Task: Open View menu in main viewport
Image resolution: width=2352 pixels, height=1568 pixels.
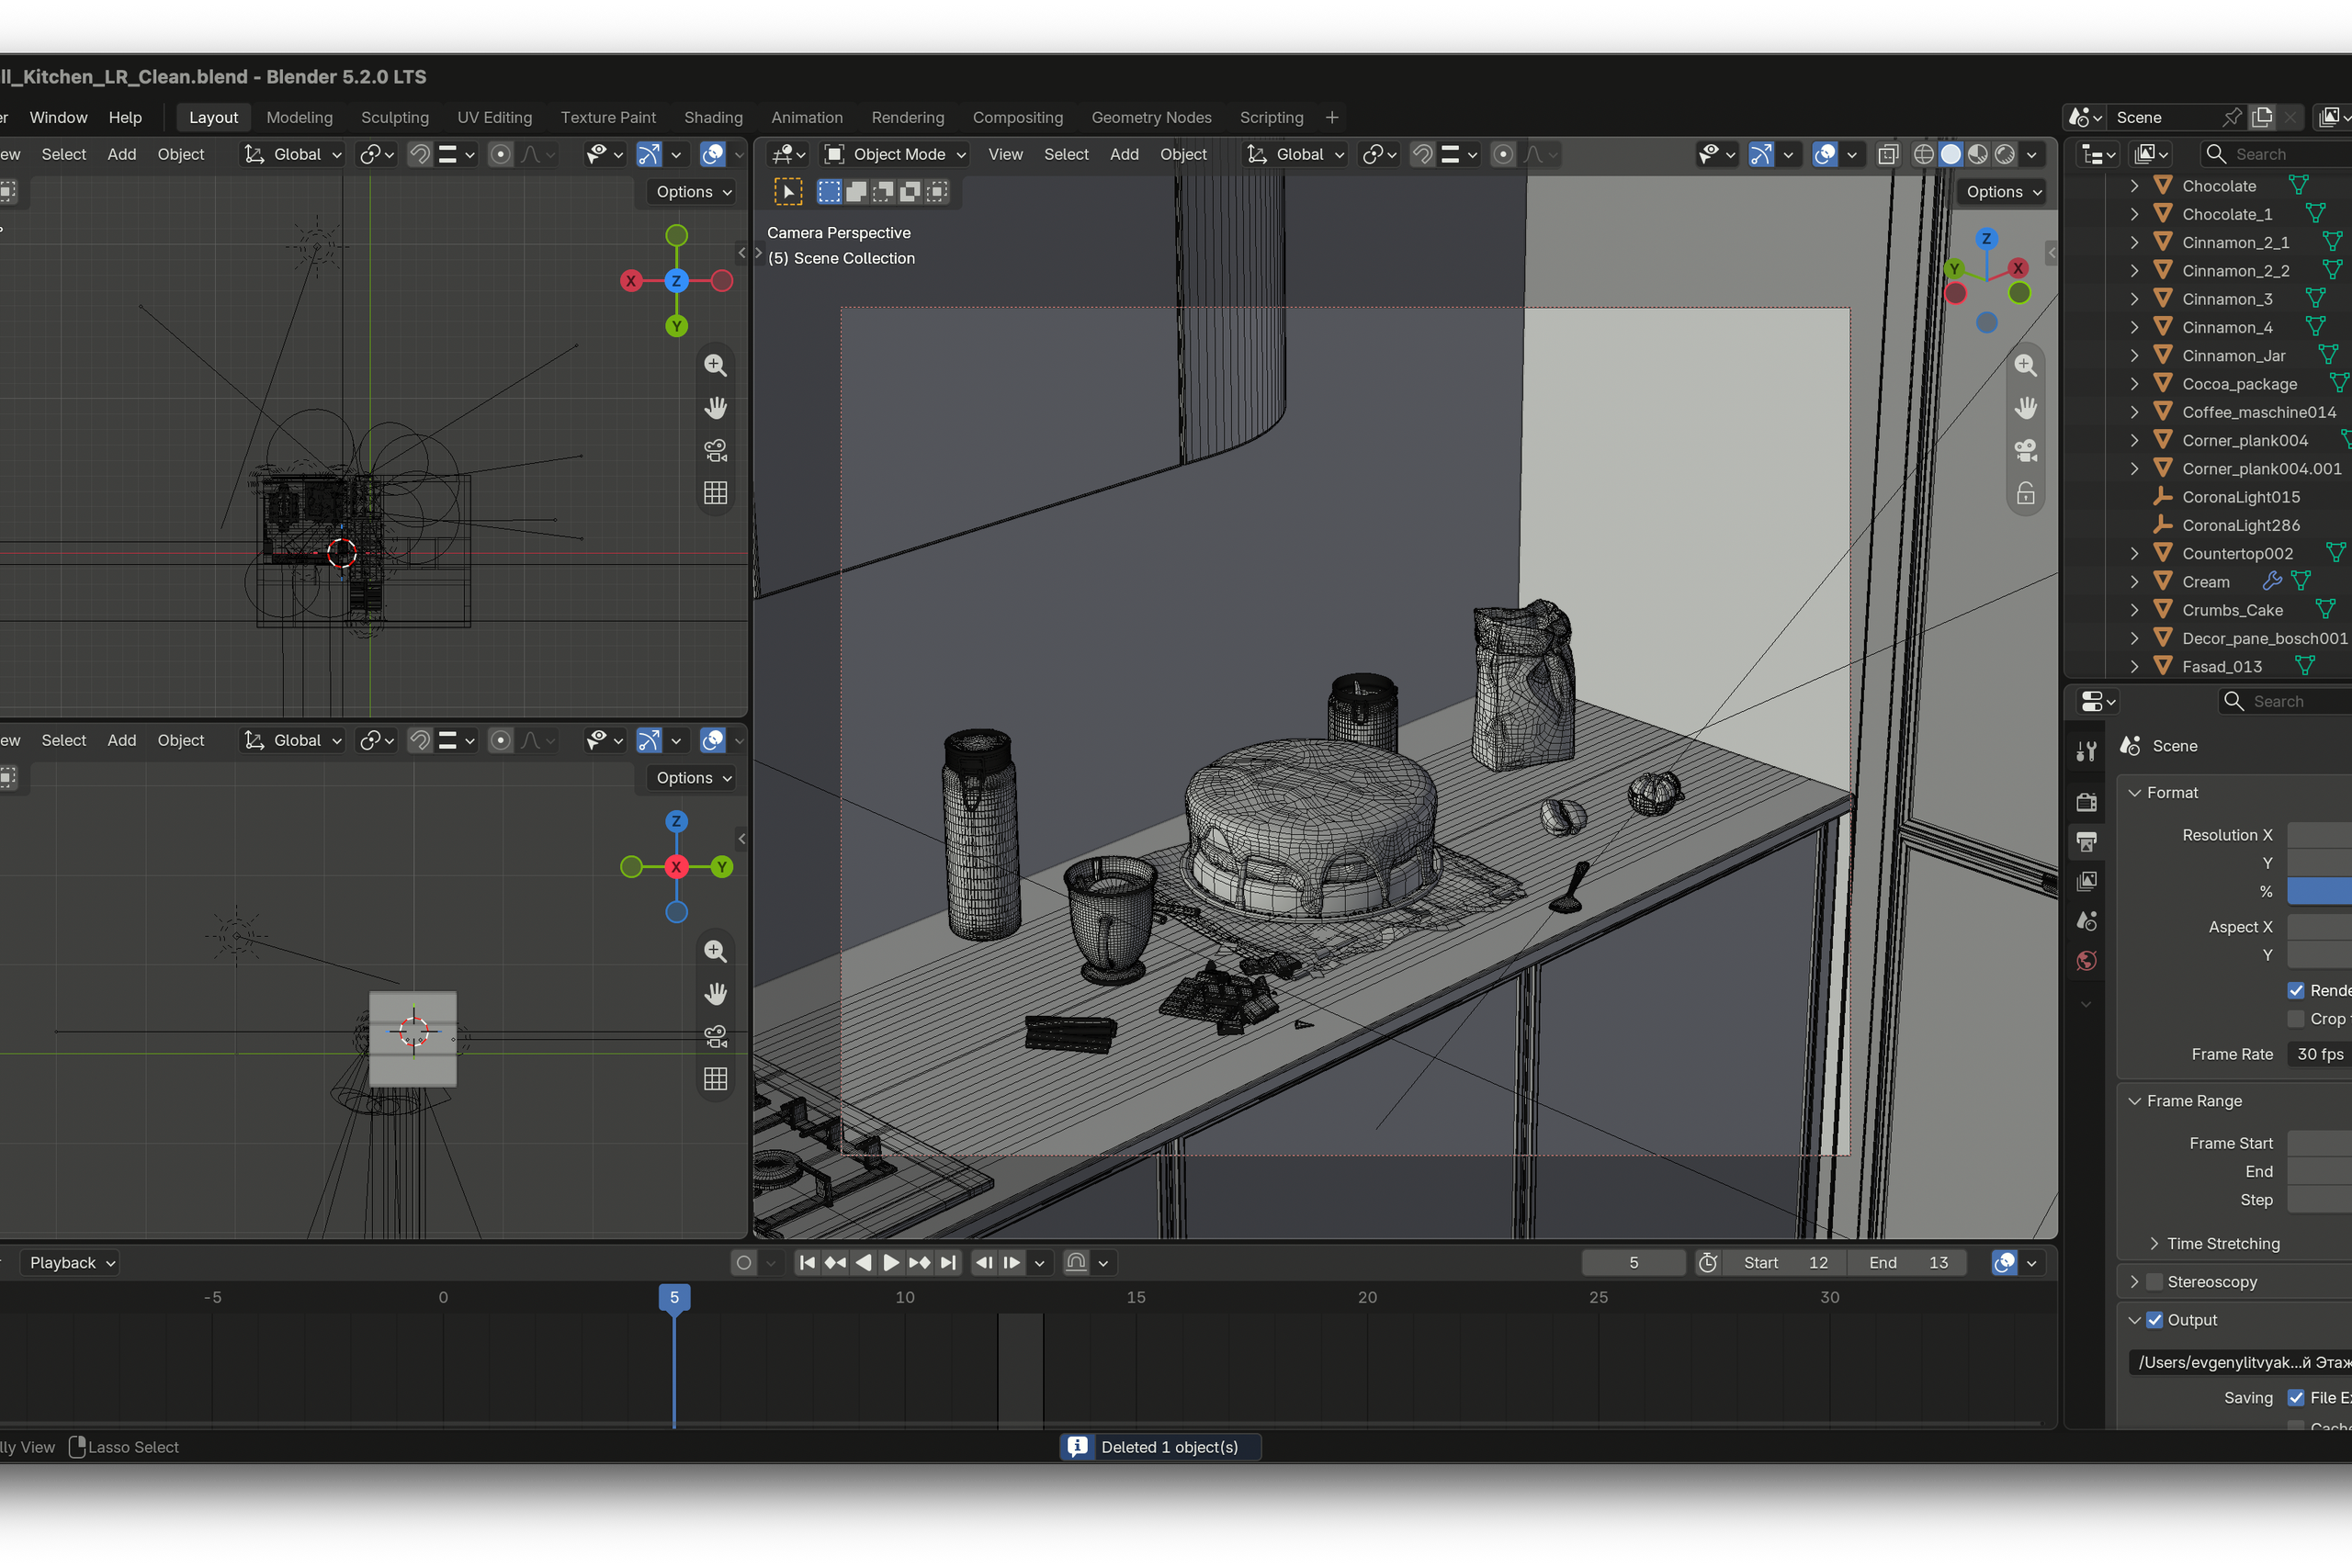Action: click(x=1005, y=154)
